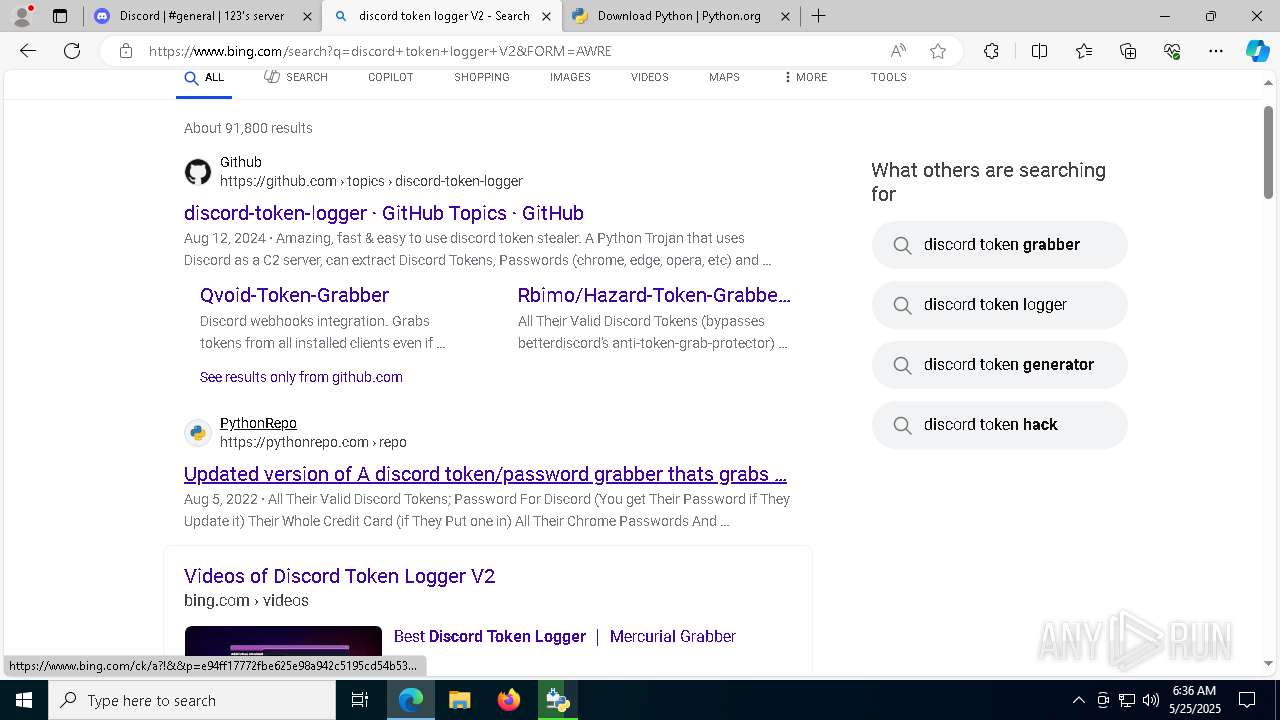Open Videos of Discord Token Logger V2

(x=340, y=576)
